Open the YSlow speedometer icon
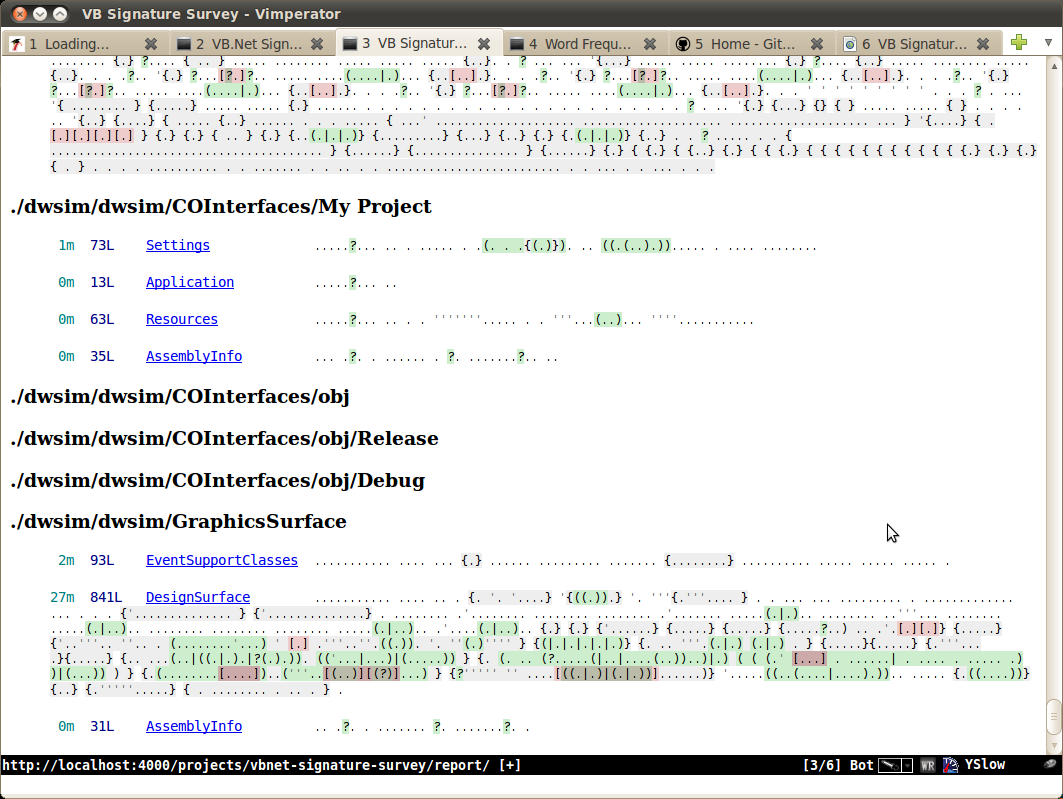 pyautogui.click(x=950, y=765)
